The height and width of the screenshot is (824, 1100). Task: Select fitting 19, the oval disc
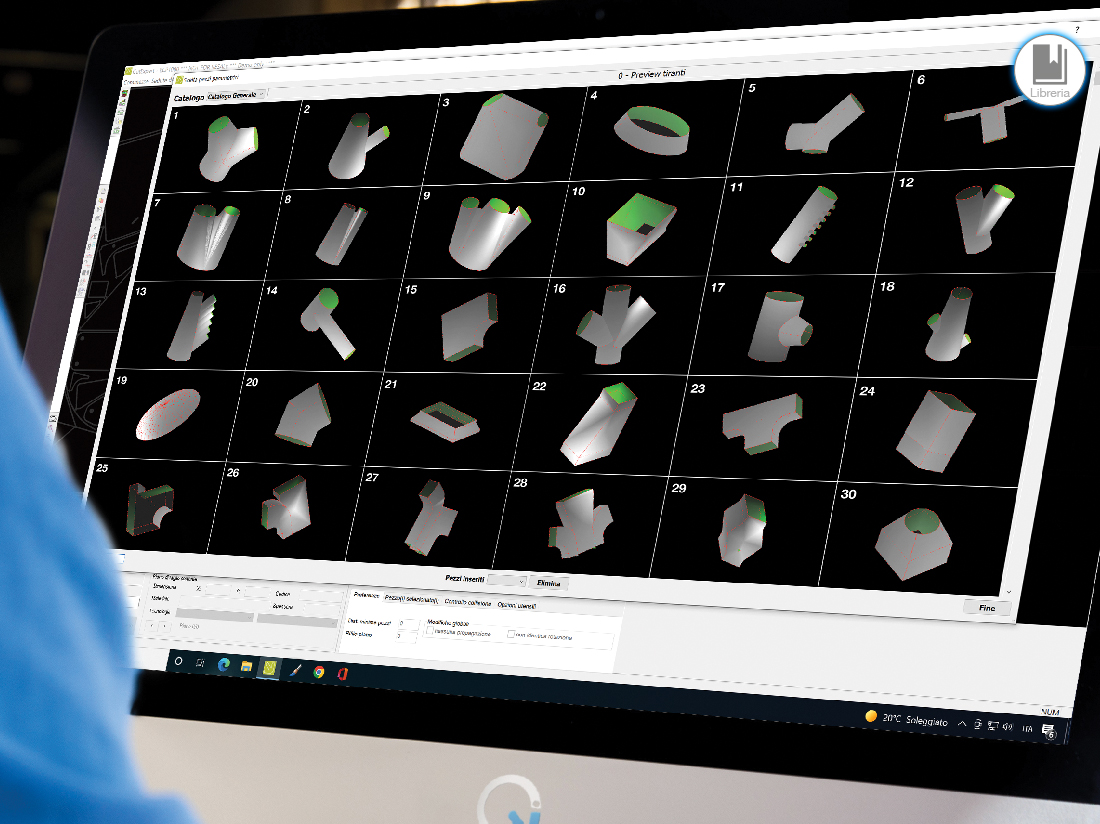click(168, 414)
